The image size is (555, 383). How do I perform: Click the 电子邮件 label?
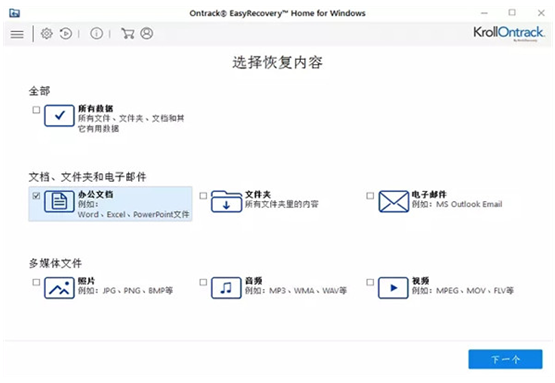click(429, 194)
